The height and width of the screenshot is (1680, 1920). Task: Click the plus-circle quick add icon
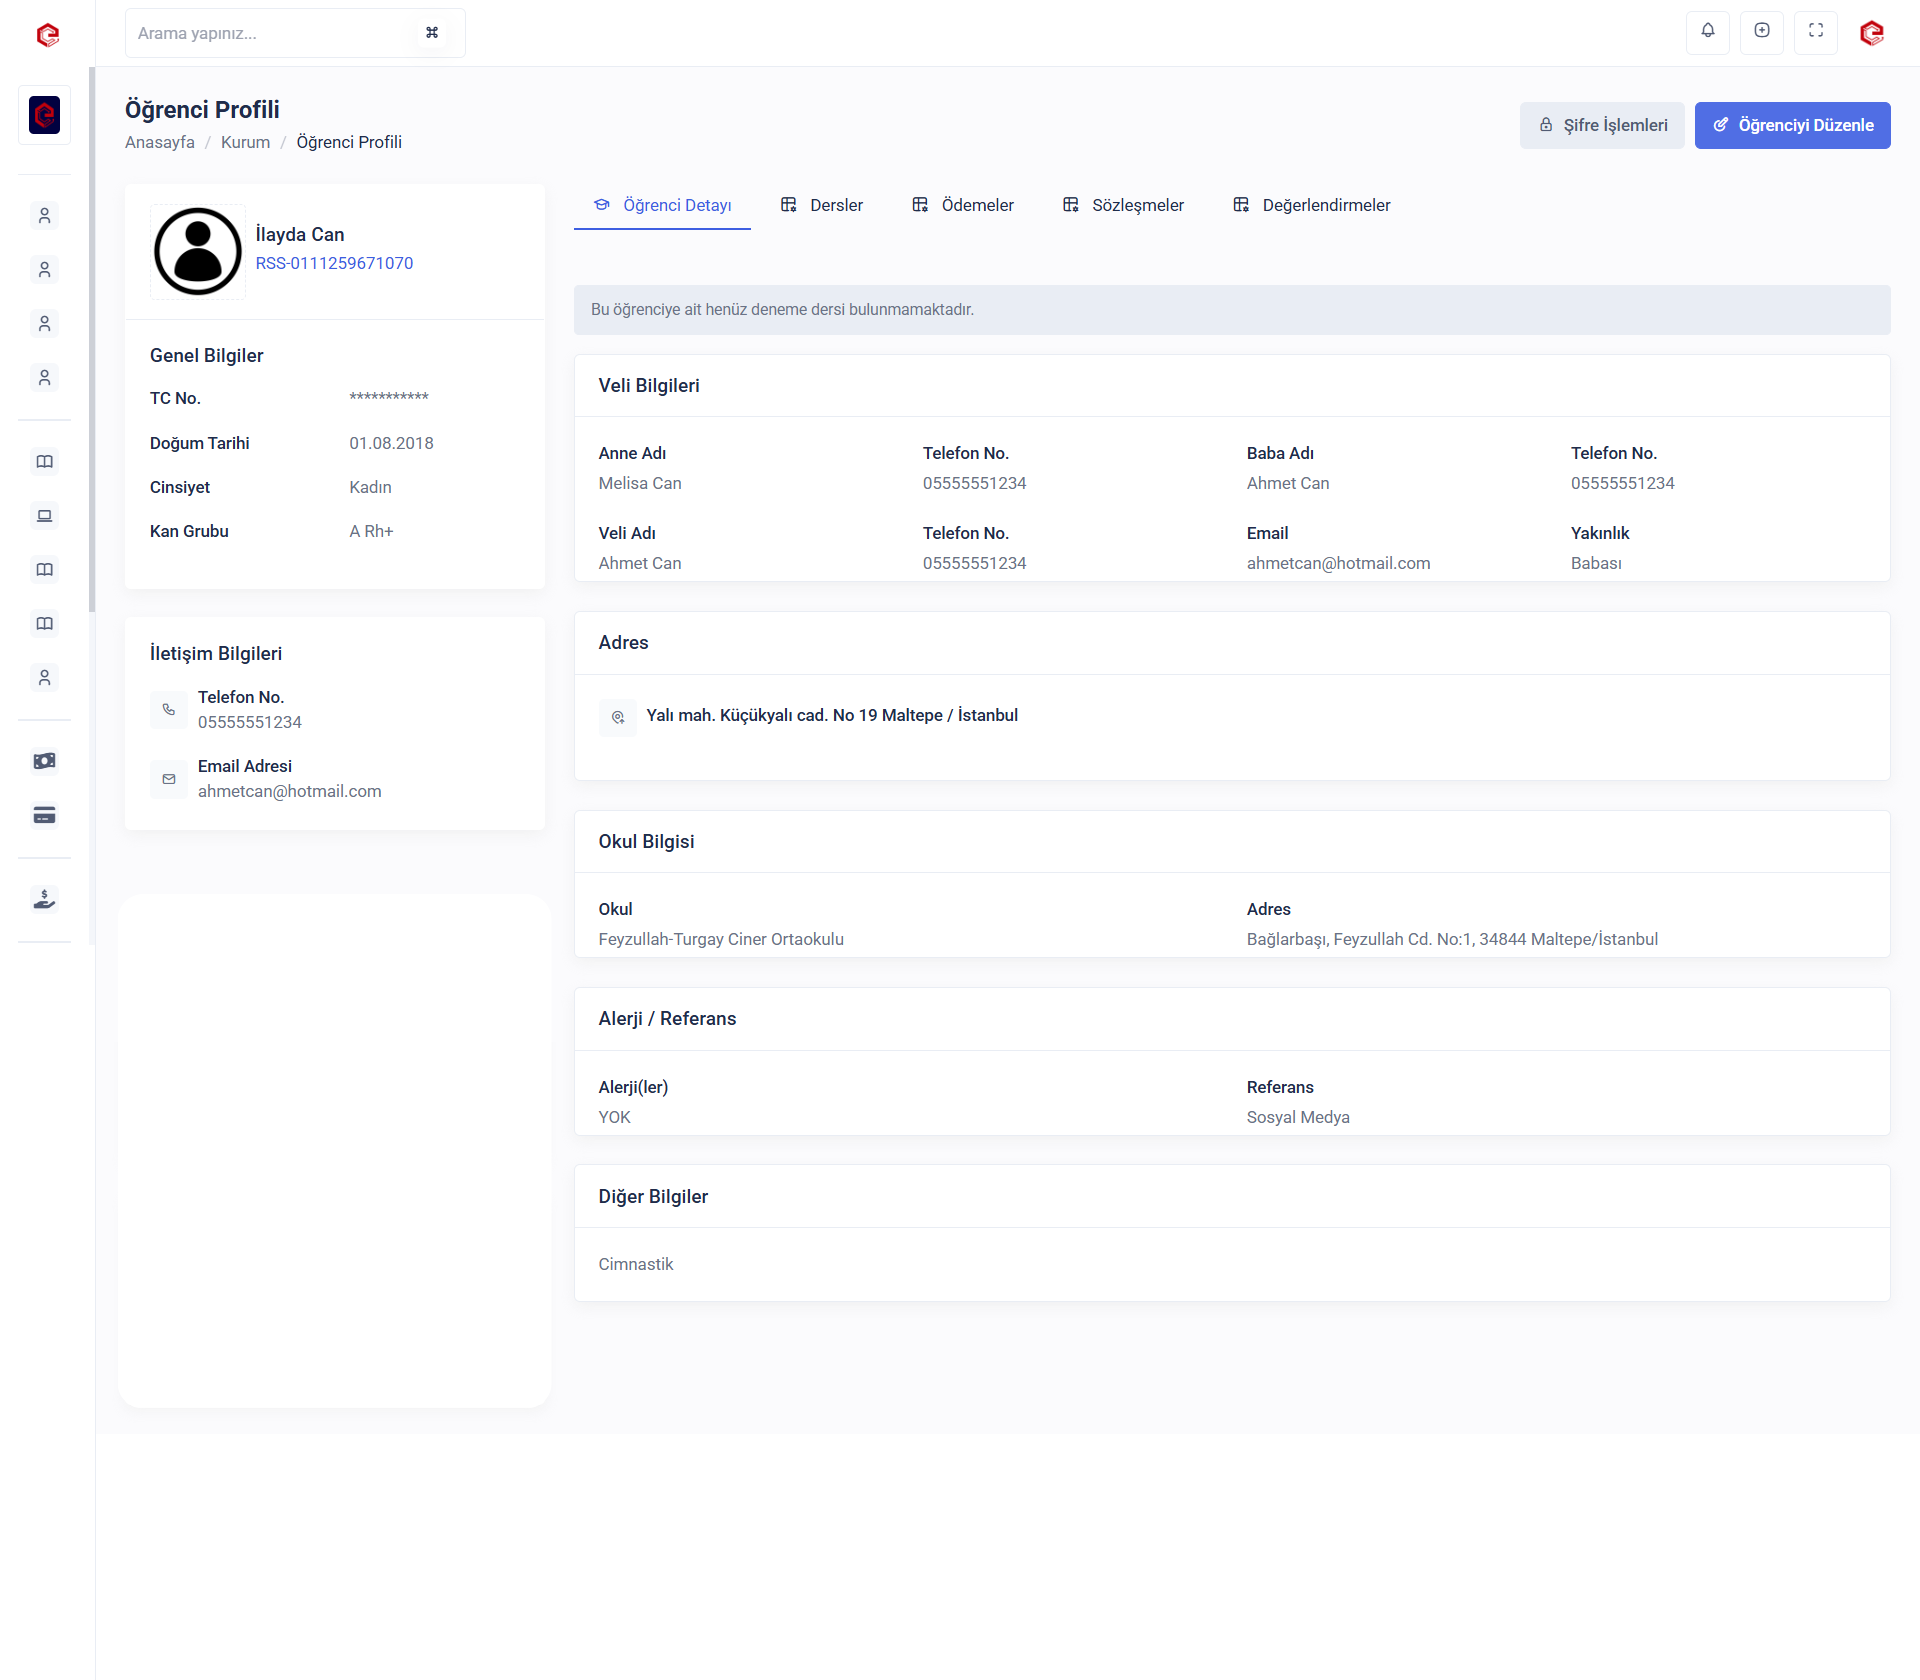[1762, 31]
